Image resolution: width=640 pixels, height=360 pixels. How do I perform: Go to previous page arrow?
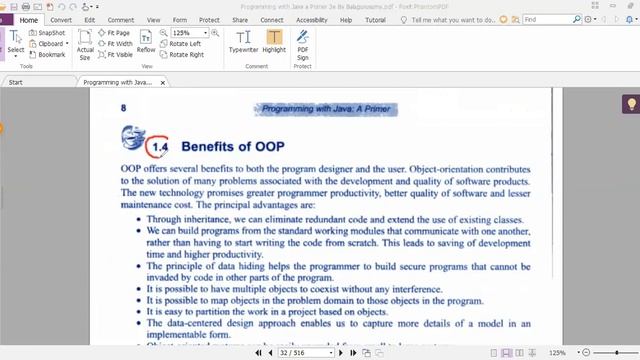point(270,353)
